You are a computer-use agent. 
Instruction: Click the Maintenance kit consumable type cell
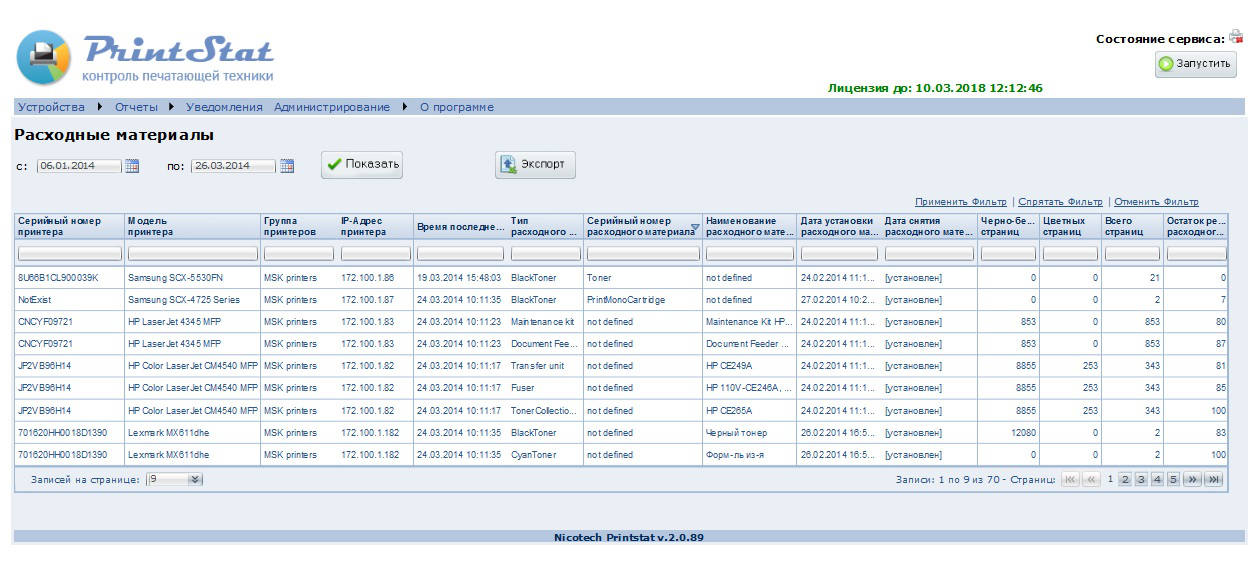(542, 322)
